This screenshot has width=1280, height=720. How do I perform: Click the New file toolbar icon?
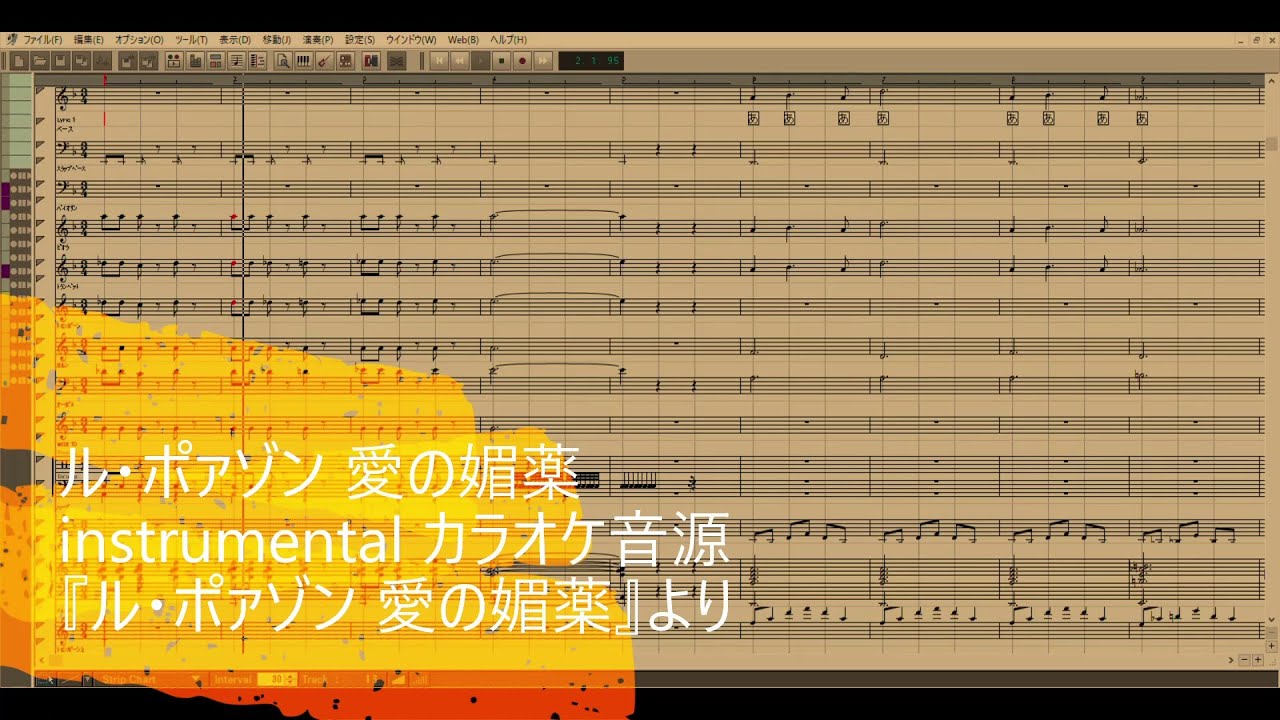pyautogui.click(x=19, y=61)
